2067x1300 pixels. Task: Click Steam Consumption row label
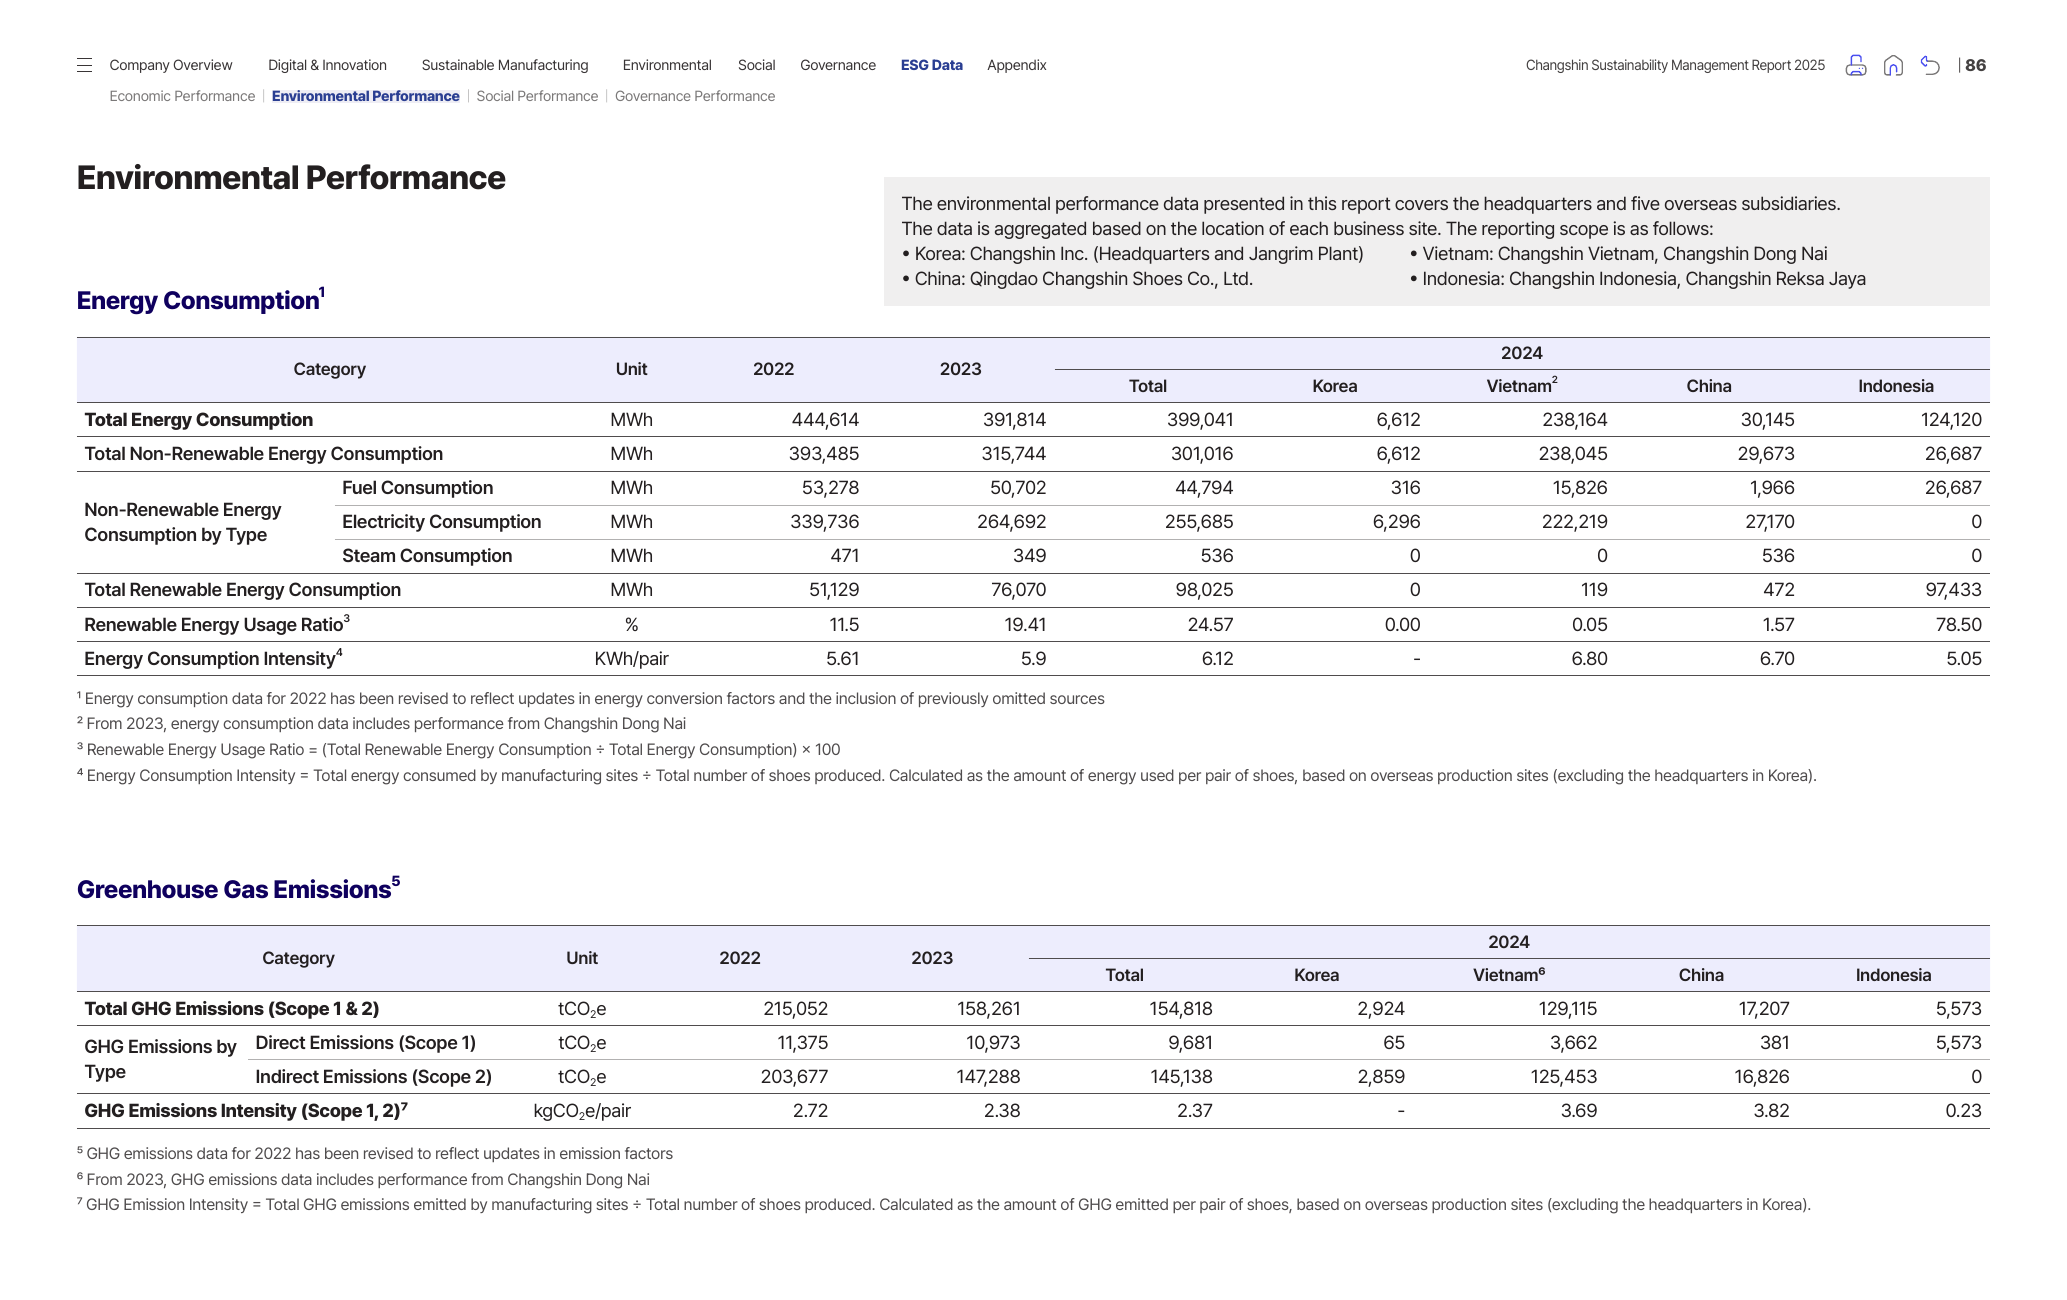click(427, 556)
